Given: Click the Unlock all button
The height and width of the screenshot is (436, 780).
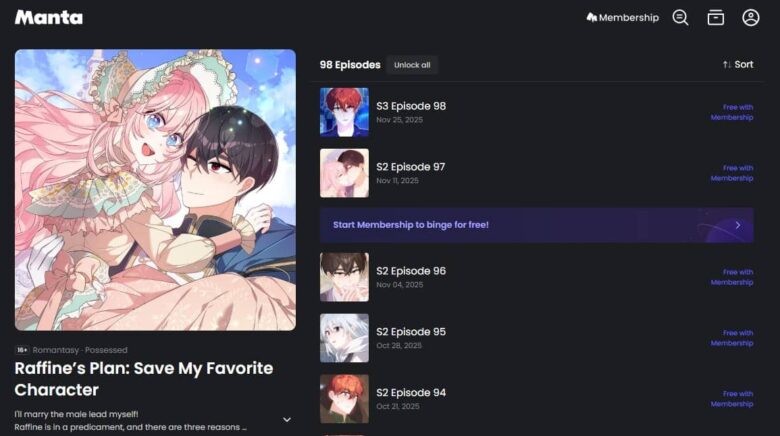Looking at the screenshot, I should [412, 65].
